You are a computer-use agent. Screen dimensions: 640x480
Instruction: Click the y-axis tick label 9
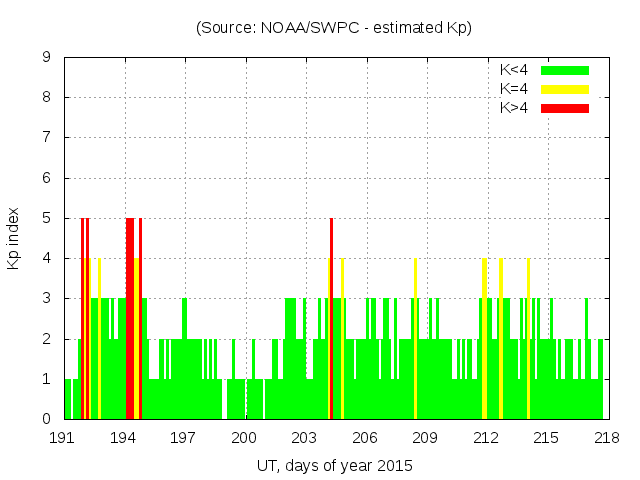click(x=47, y=58)
